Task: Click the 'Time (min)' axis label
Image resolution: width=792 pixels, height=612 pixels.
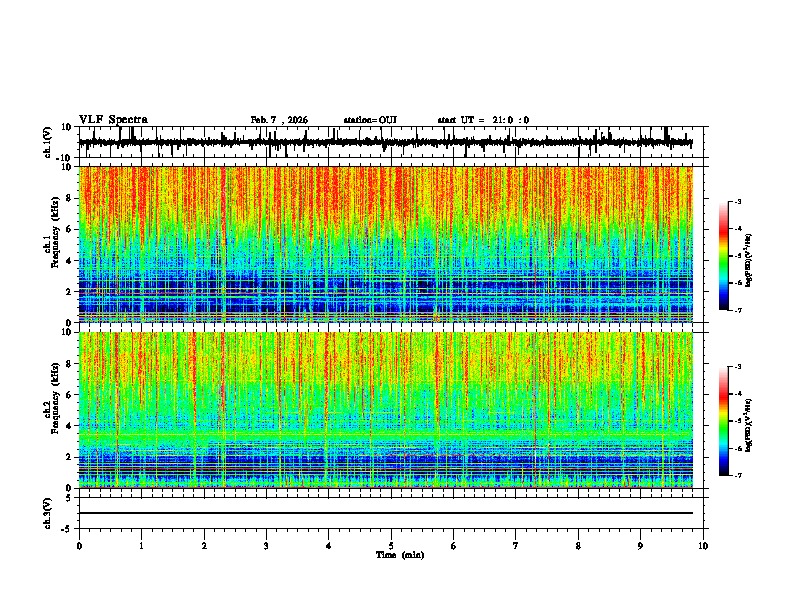Action: click(x=400, y=555)
